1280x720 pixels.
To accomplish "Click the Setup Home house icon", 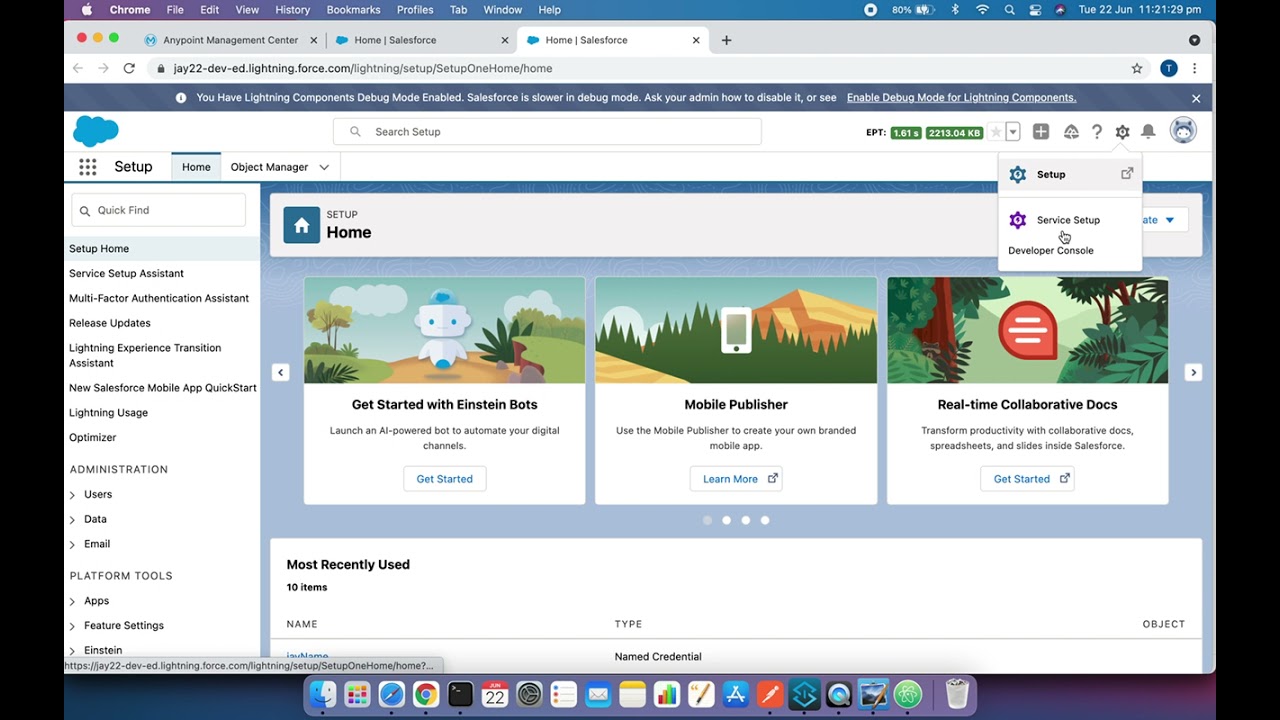I will point(302,225).
